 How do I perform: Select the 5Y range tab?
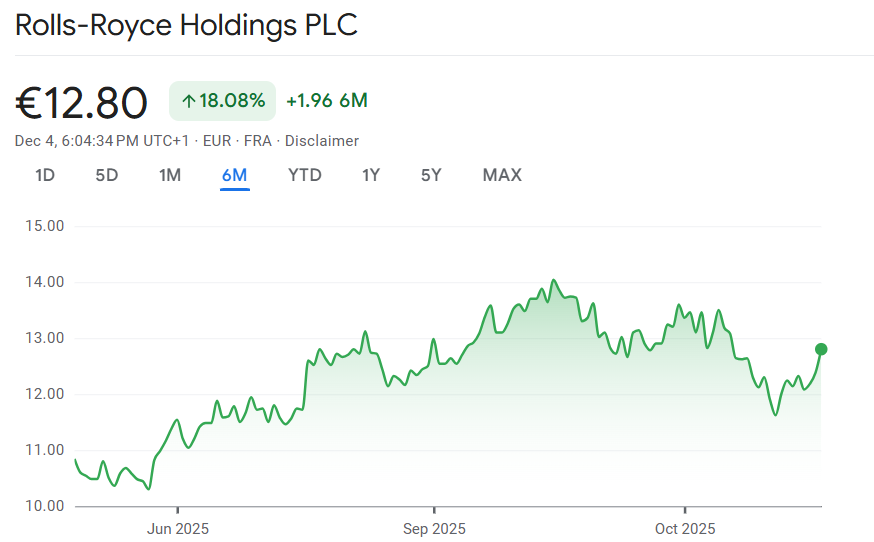coord(431,176)
